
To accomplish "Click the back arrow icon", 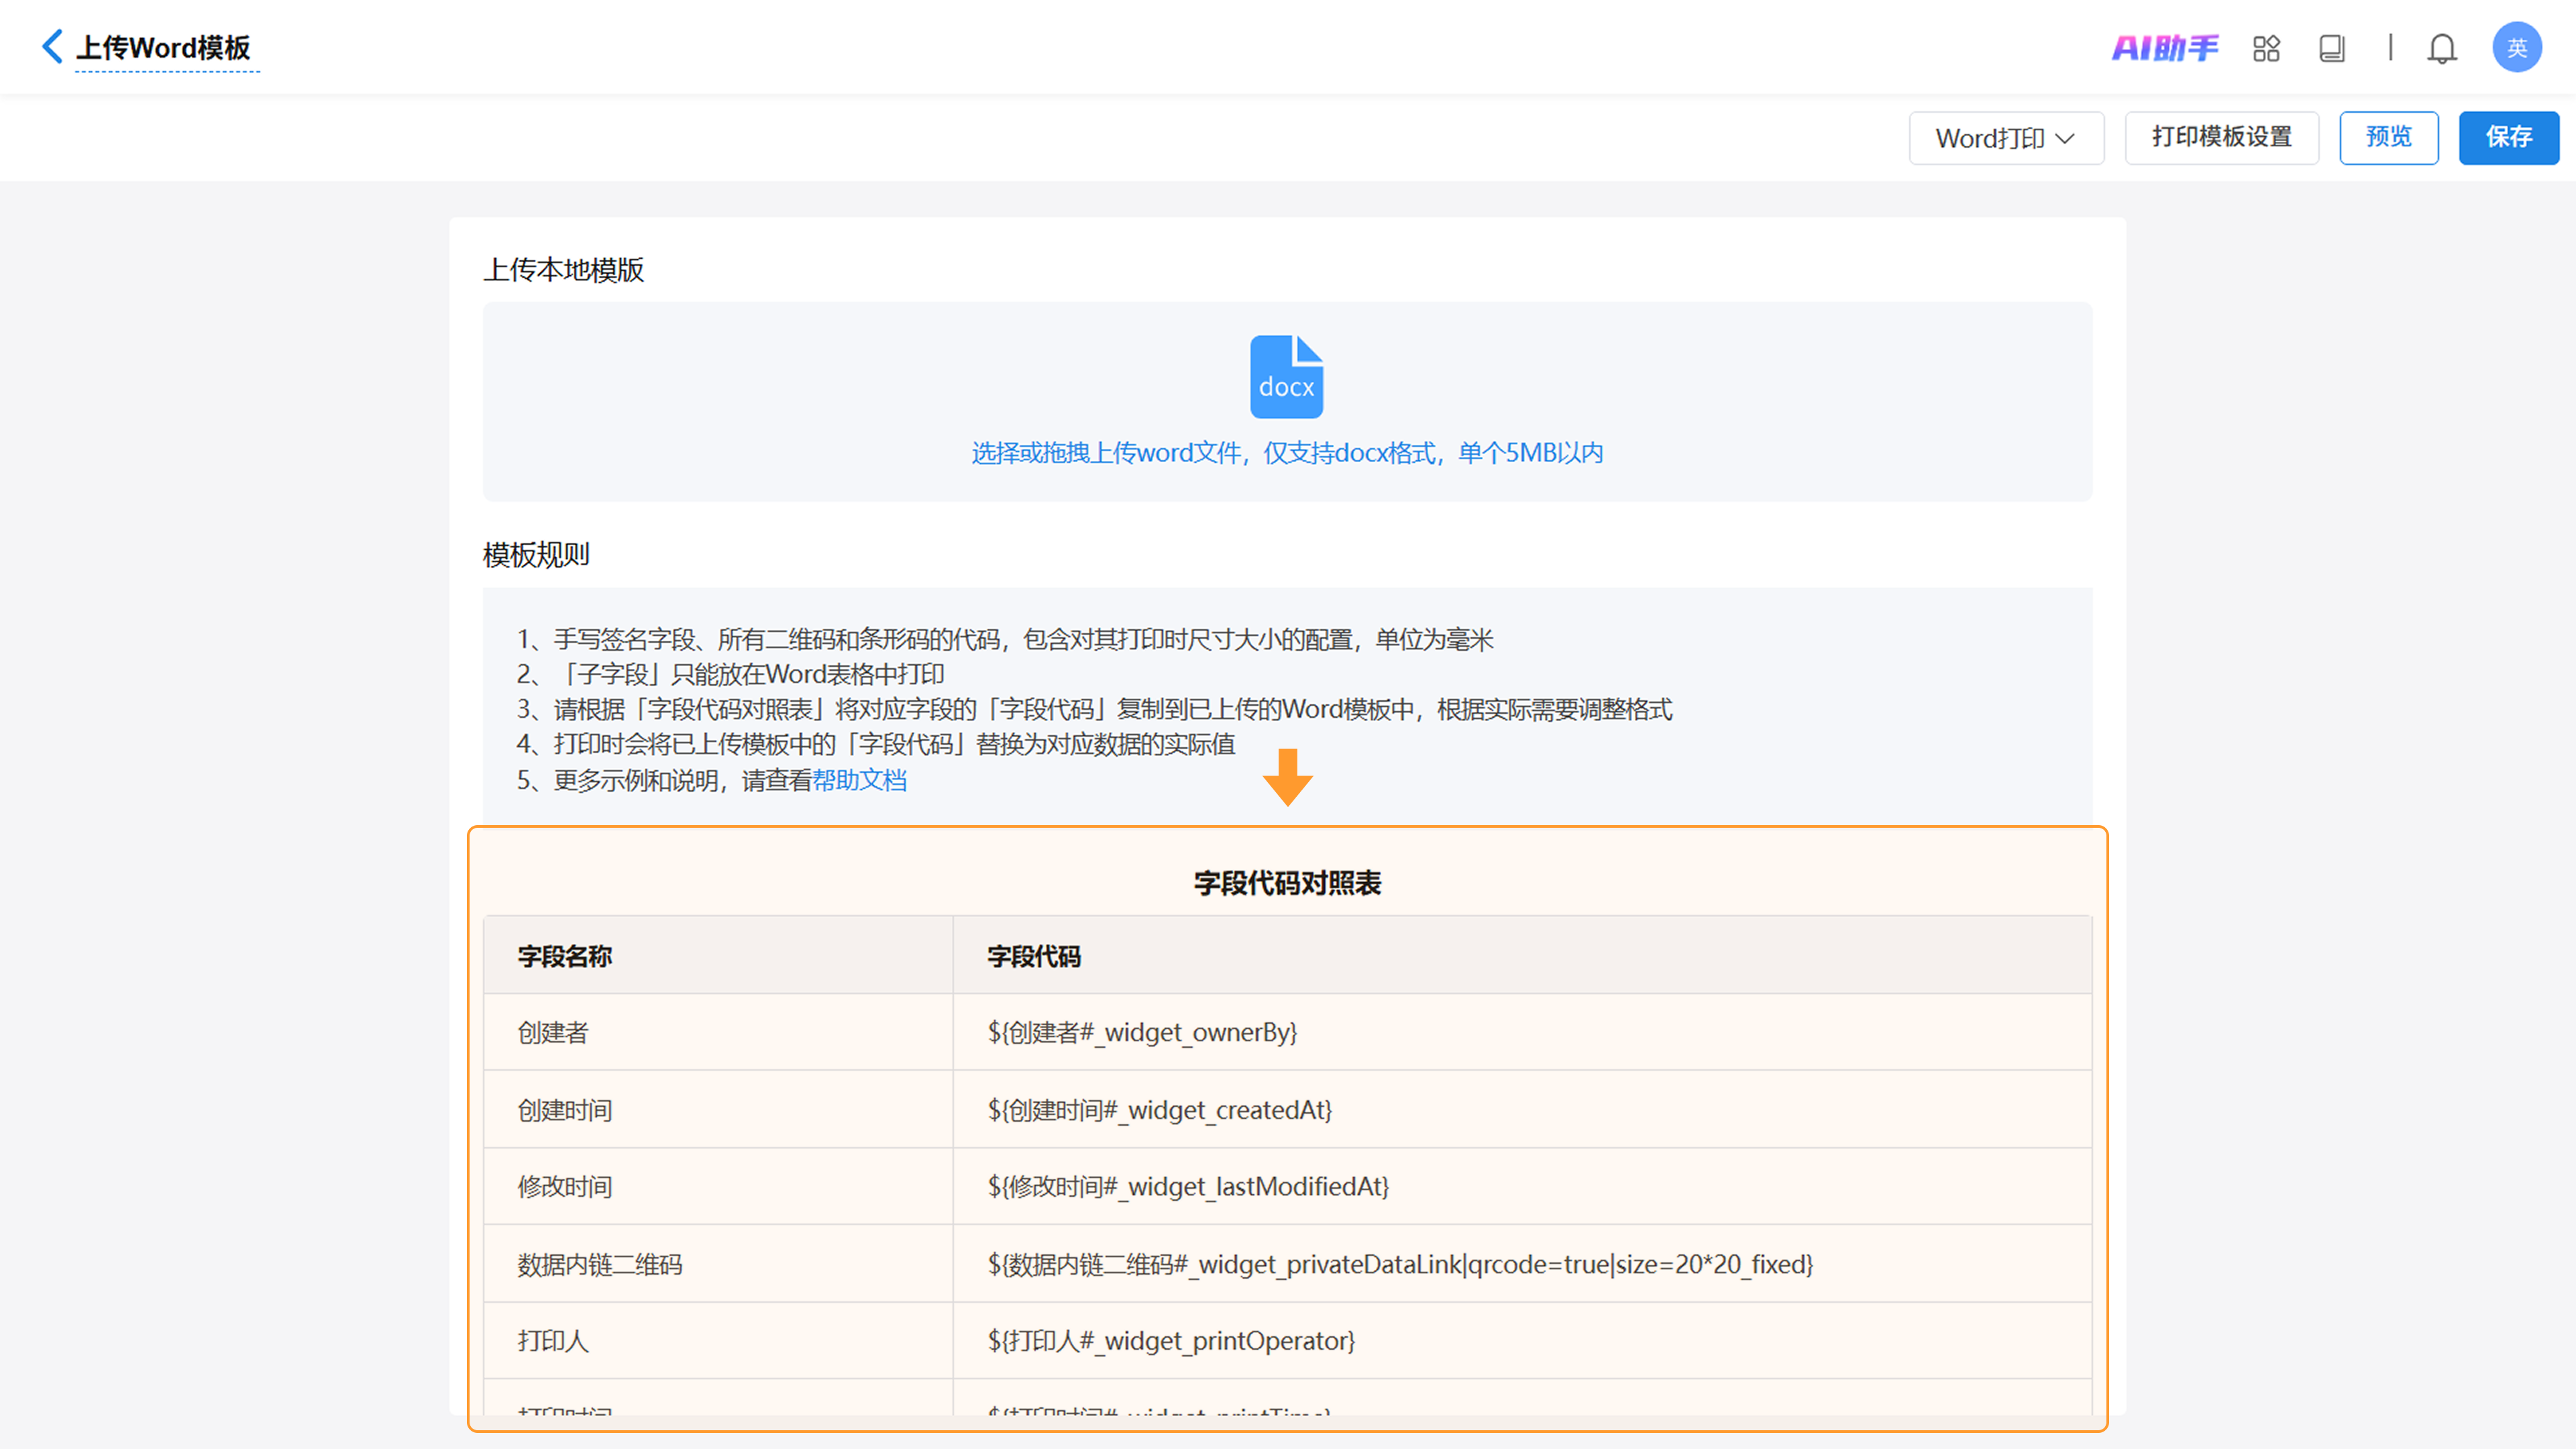I will point(52,46).
